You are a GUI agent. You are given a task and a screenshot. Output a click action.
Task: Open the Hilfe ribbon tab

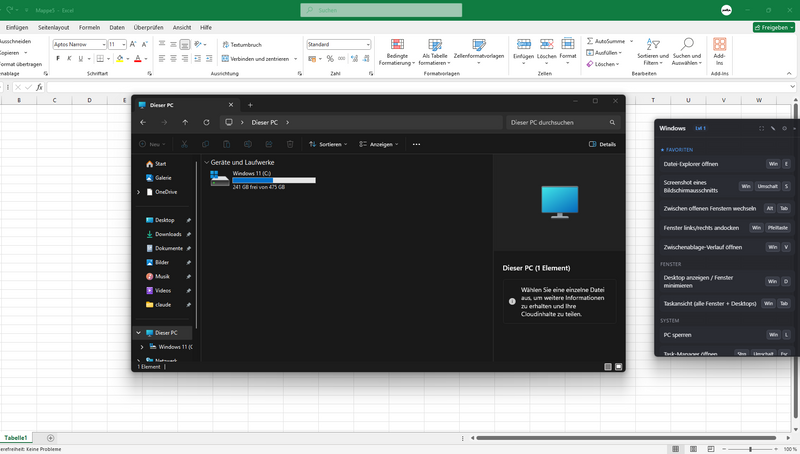coord(206,28)
